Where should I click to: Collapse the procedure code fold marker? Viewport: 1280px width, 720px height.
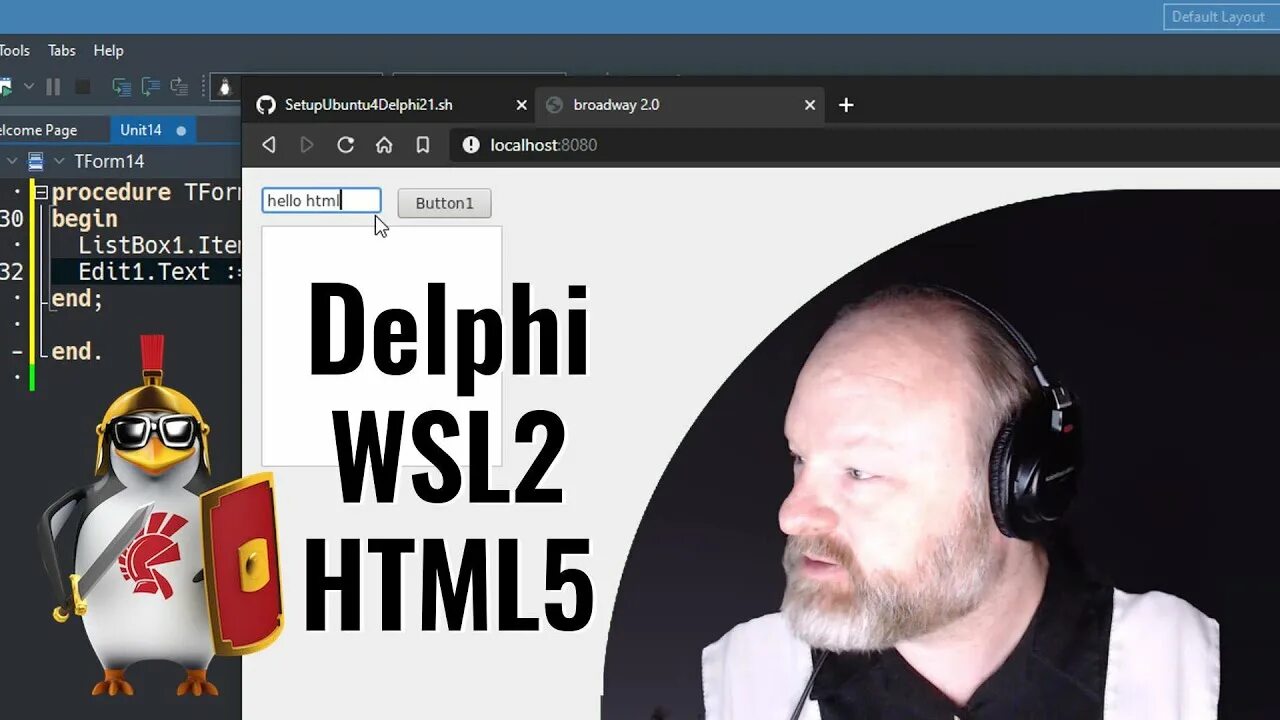[41, 192]
